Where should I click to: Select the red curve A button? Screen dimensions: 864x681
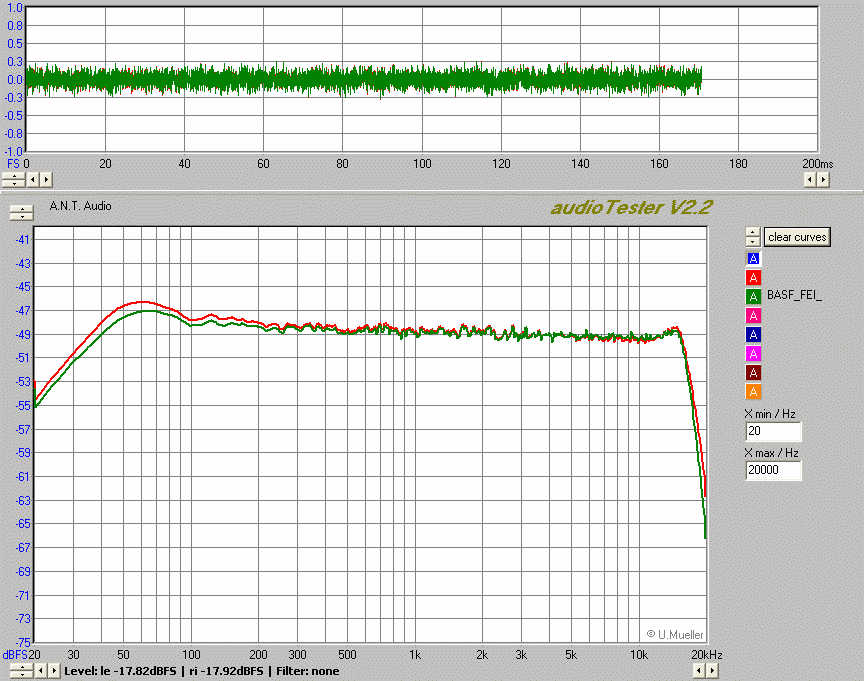click(753, 278)
